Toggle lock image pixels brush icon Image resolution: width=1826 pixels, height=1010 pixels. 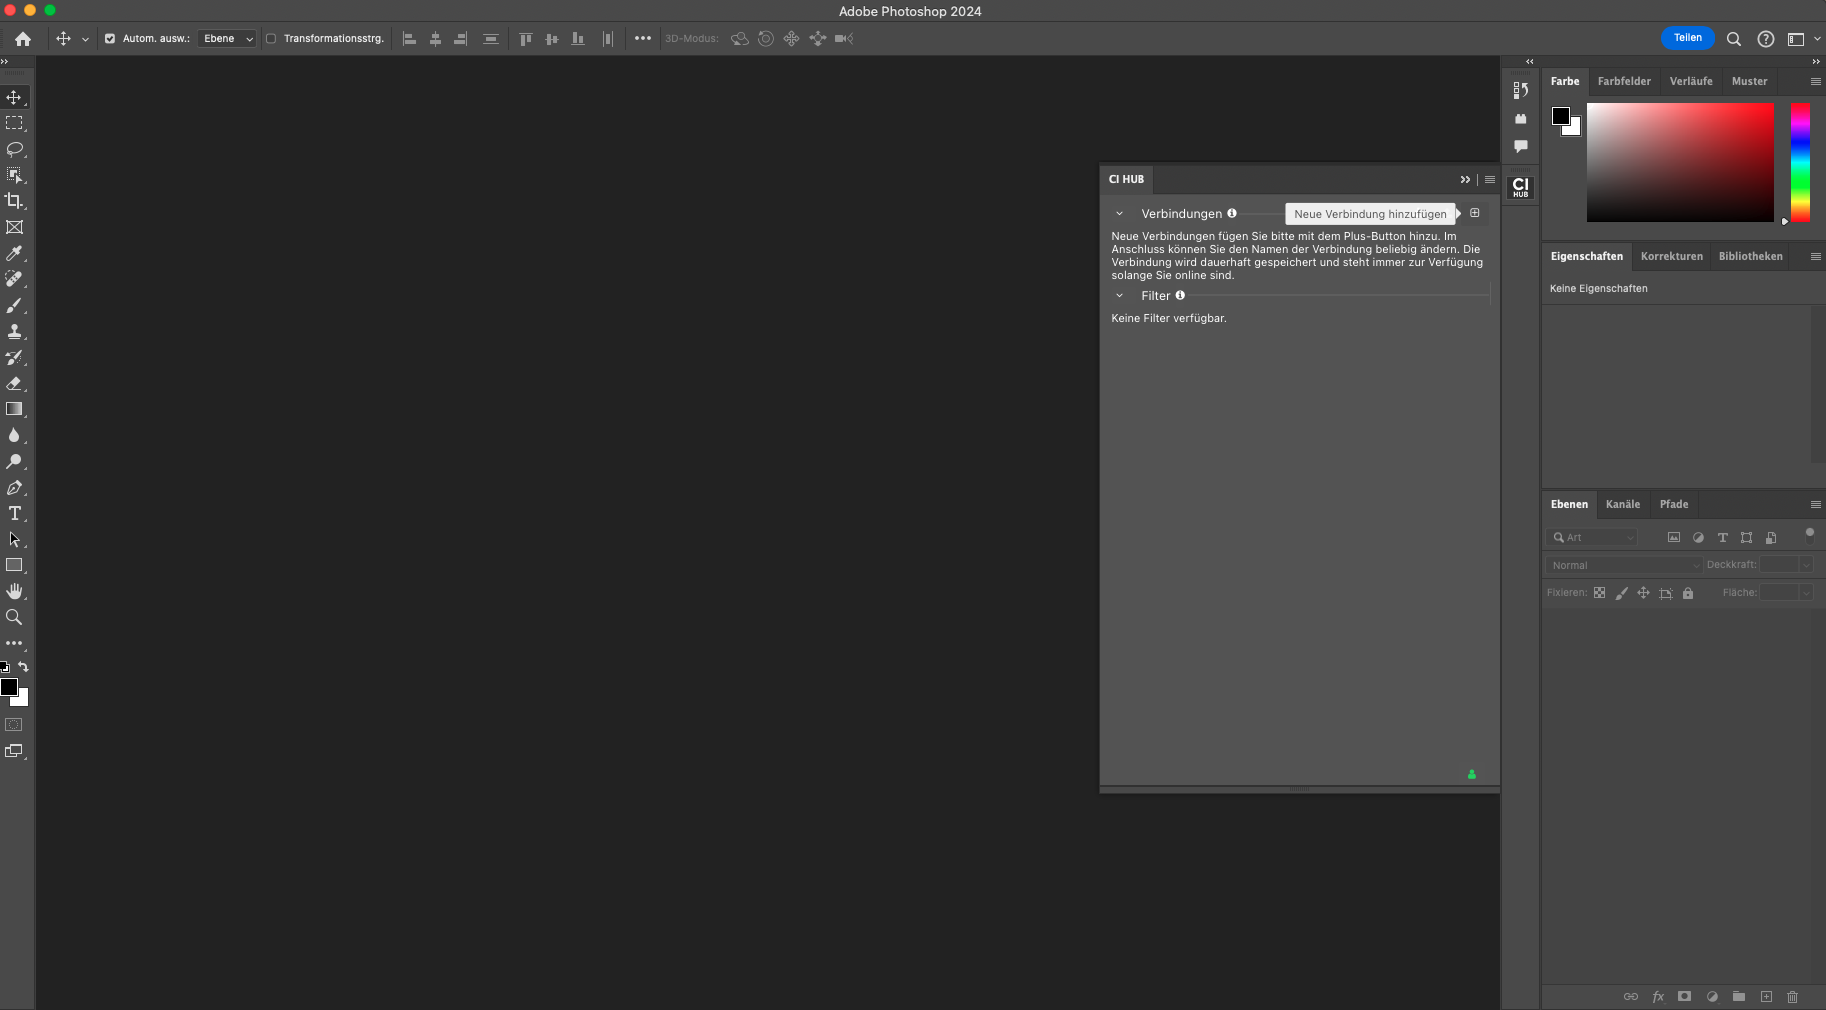point(1621,593)
